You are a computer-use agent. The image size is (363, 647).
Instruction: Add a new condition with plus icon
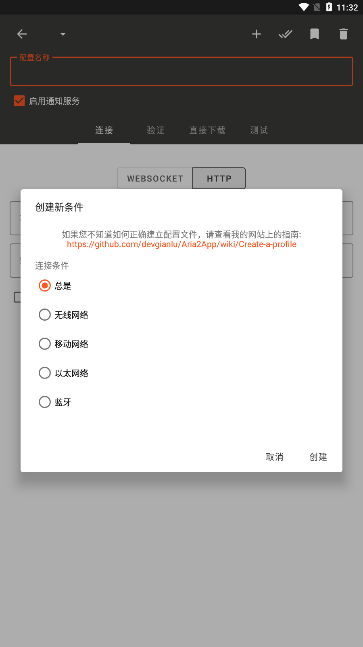pyautogui.click(x=256, y=34)
